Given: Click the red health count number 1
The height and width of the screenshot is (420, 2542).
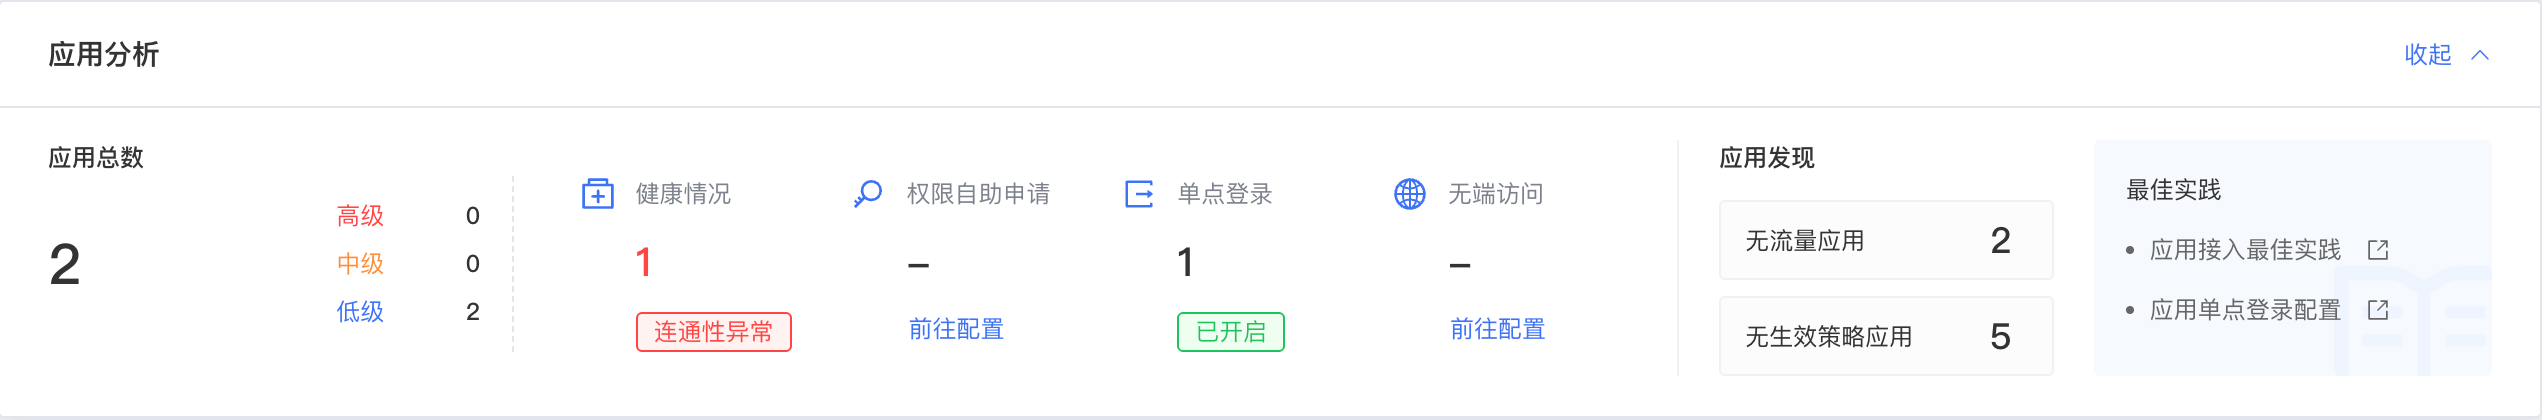Looking at the screenshot, I should pyautogui.click(x=644, y=263).
